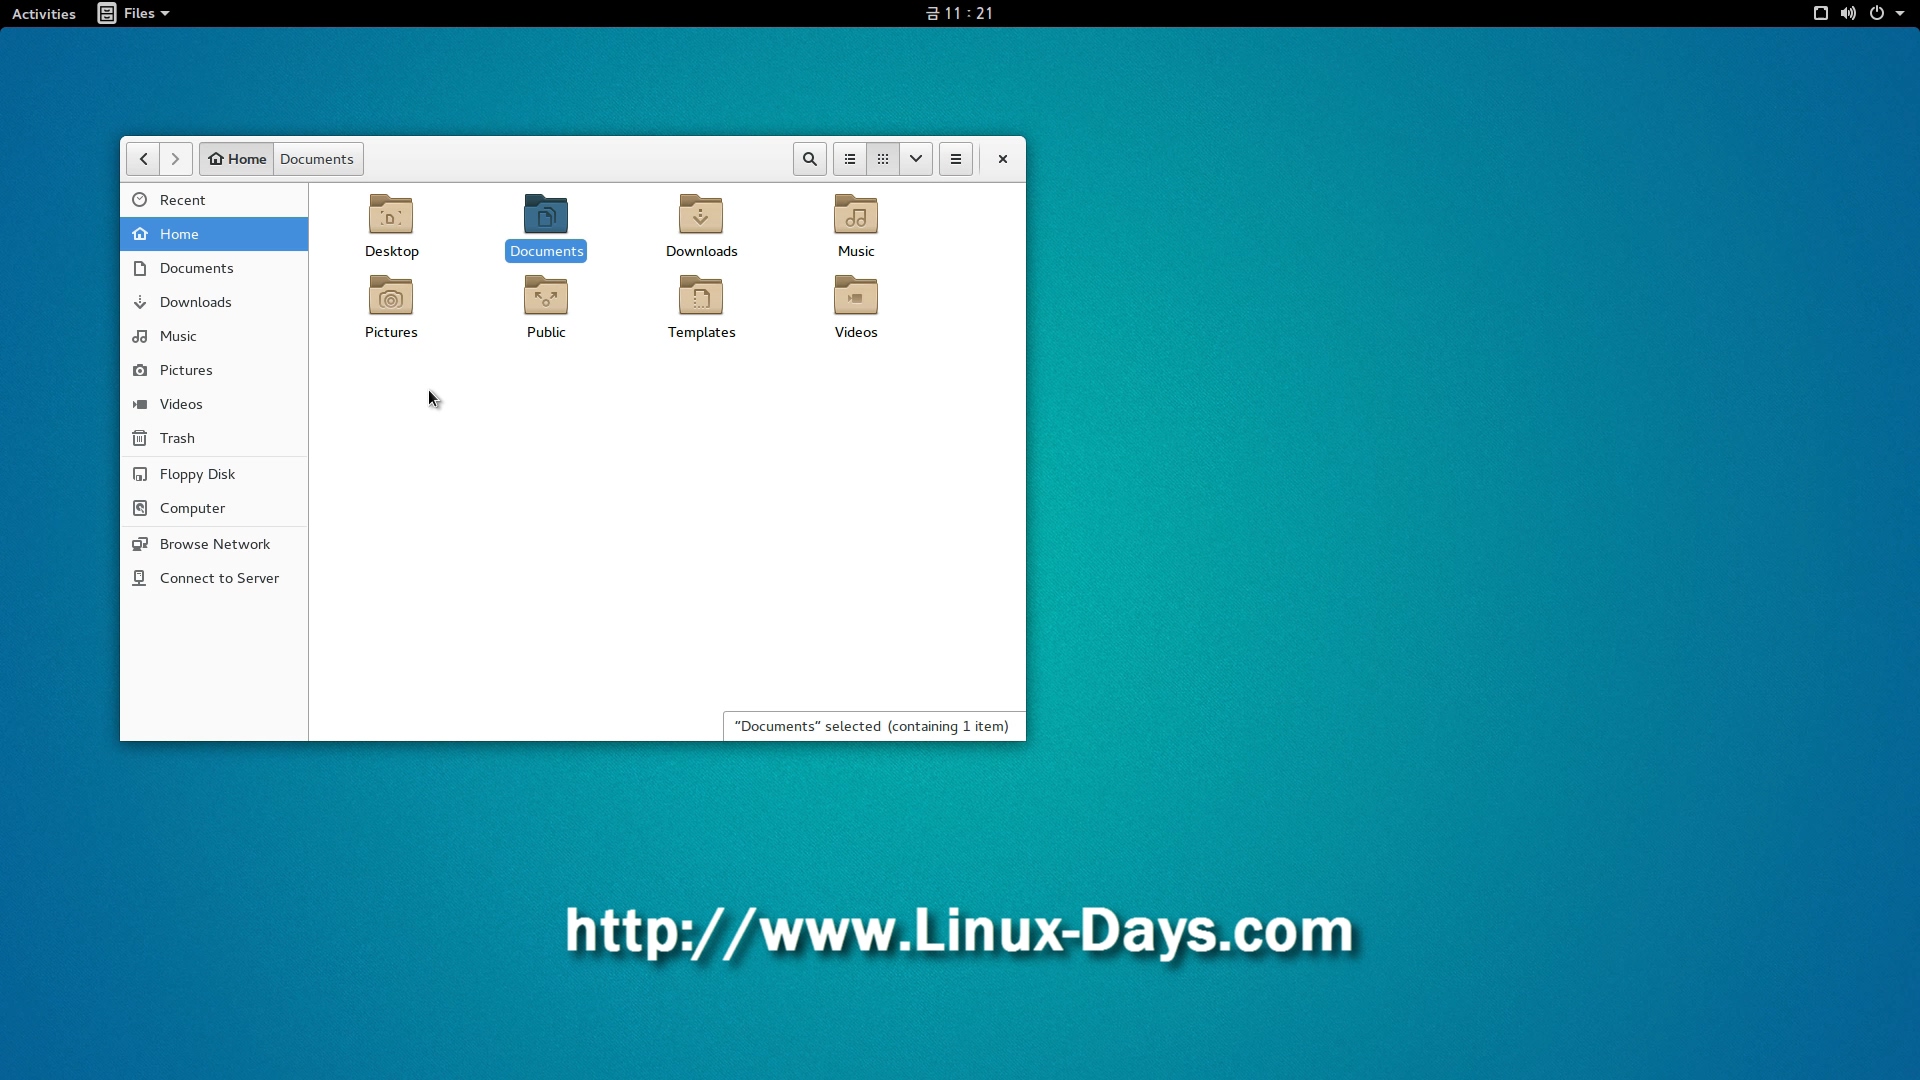Viewport: 1920px width, 1080px height.
Task: Click the Home path bar button
Action: 237,159
